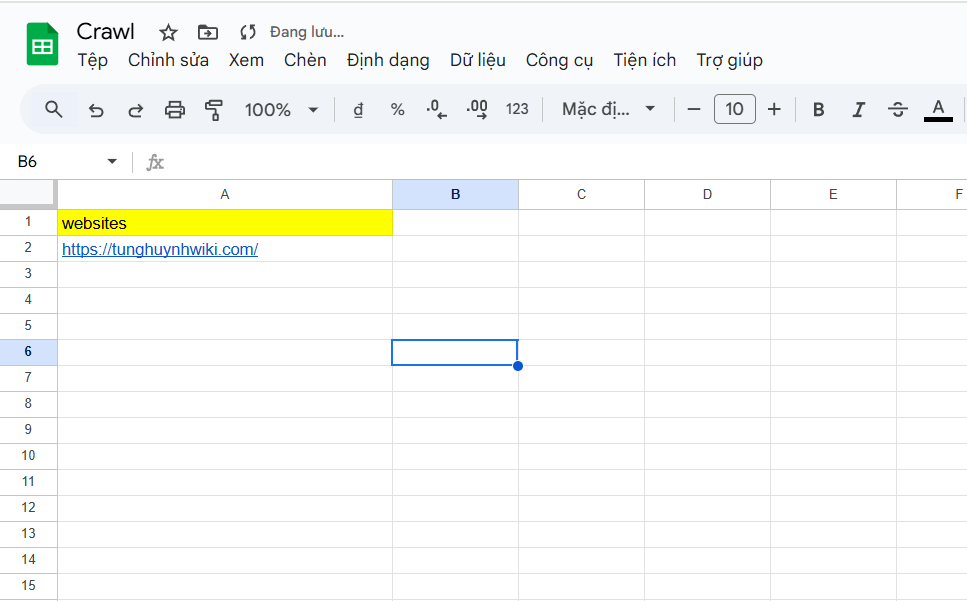This screenshot has height=601, width=967.
Task: Open the tunghuynhwiki.com link in A2
Action: [x=160, y=249]
